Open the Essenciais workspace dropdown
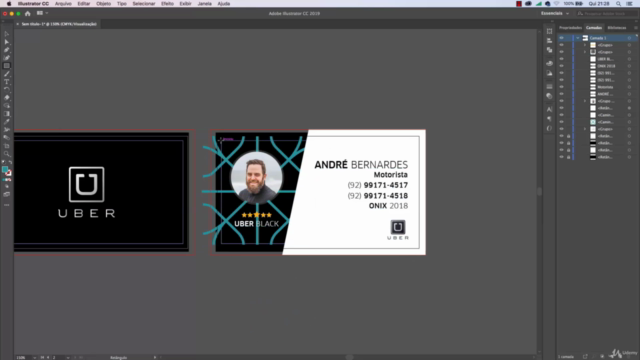The height and width of the screenshot is (360, 640). [555, 13]
